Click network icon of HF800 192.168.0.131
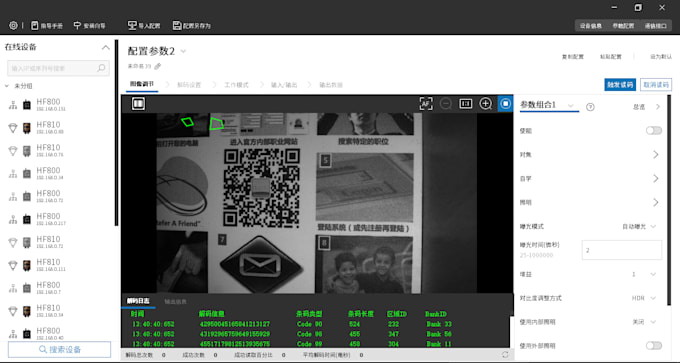Viewport: 680px width, 363px height. (x=13, y=105)
